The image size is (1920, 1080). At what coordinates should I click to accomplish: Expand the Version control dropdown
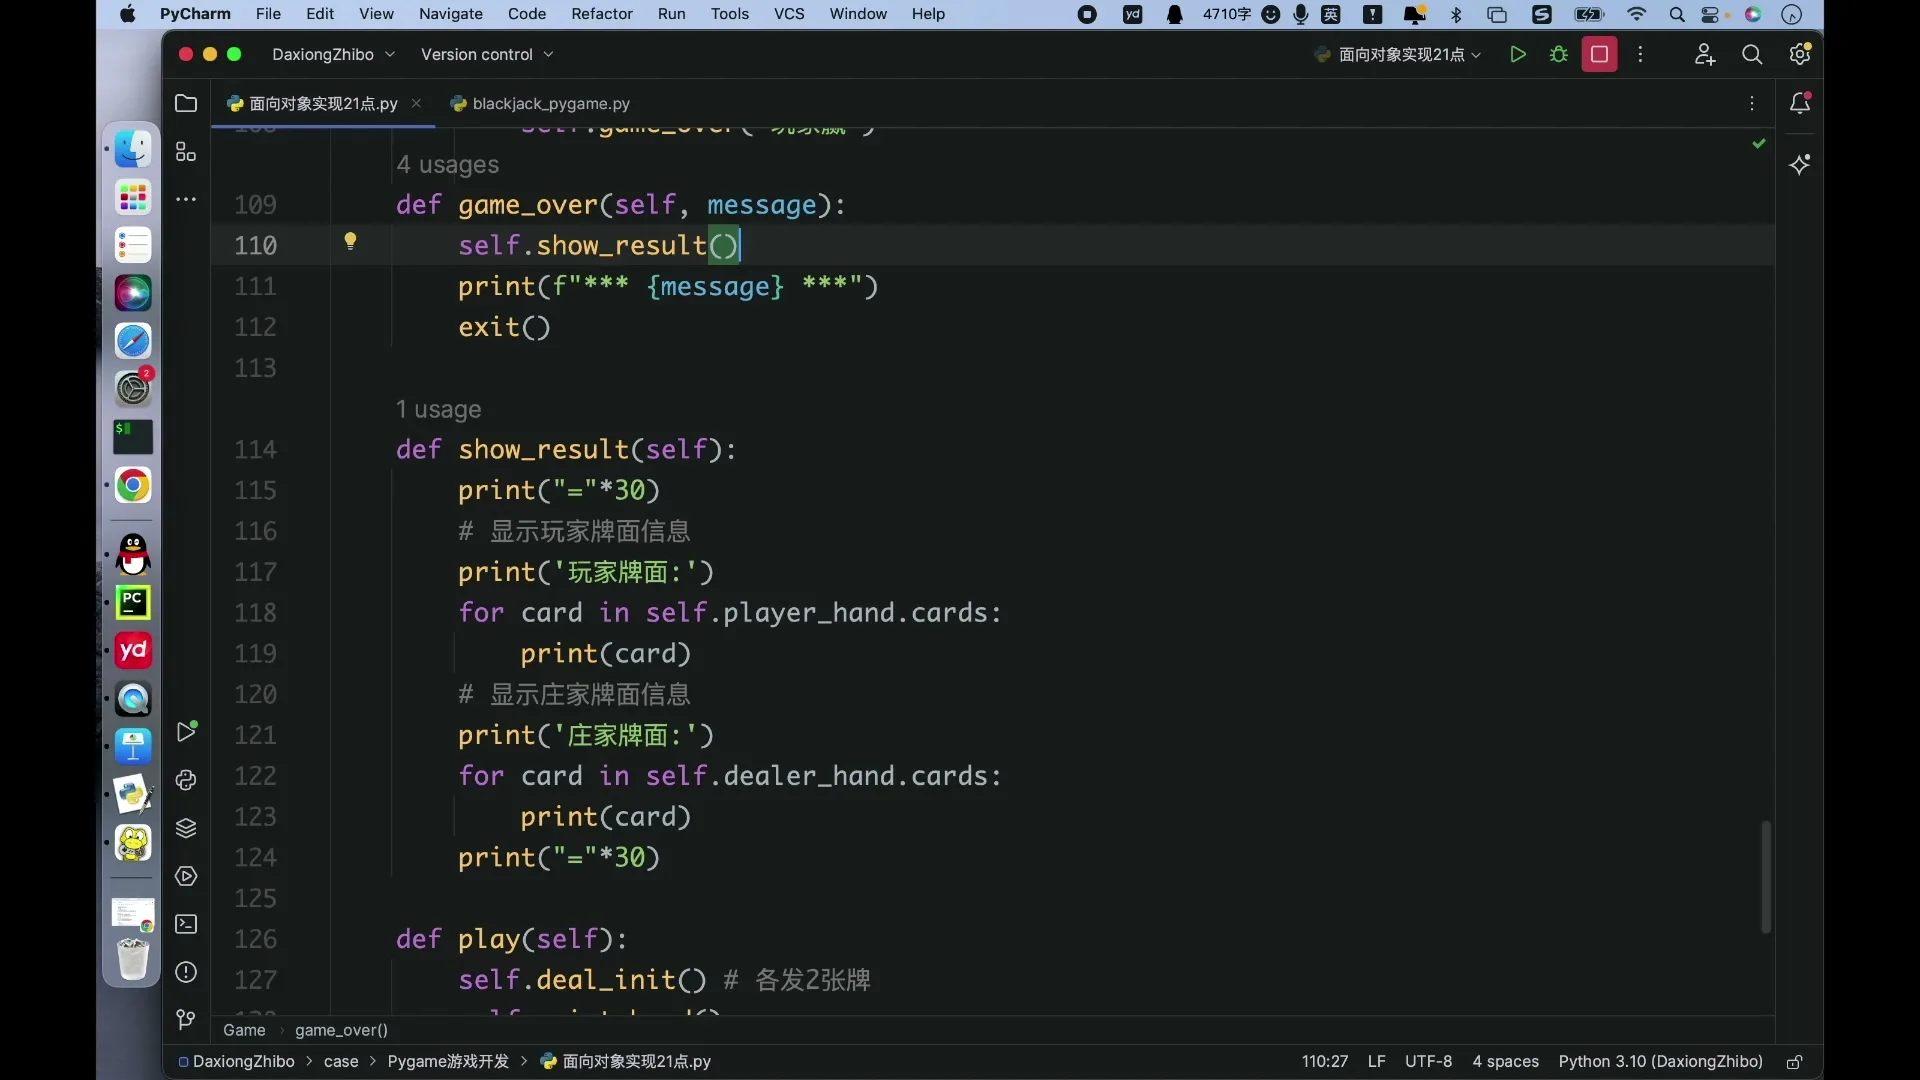487,55
